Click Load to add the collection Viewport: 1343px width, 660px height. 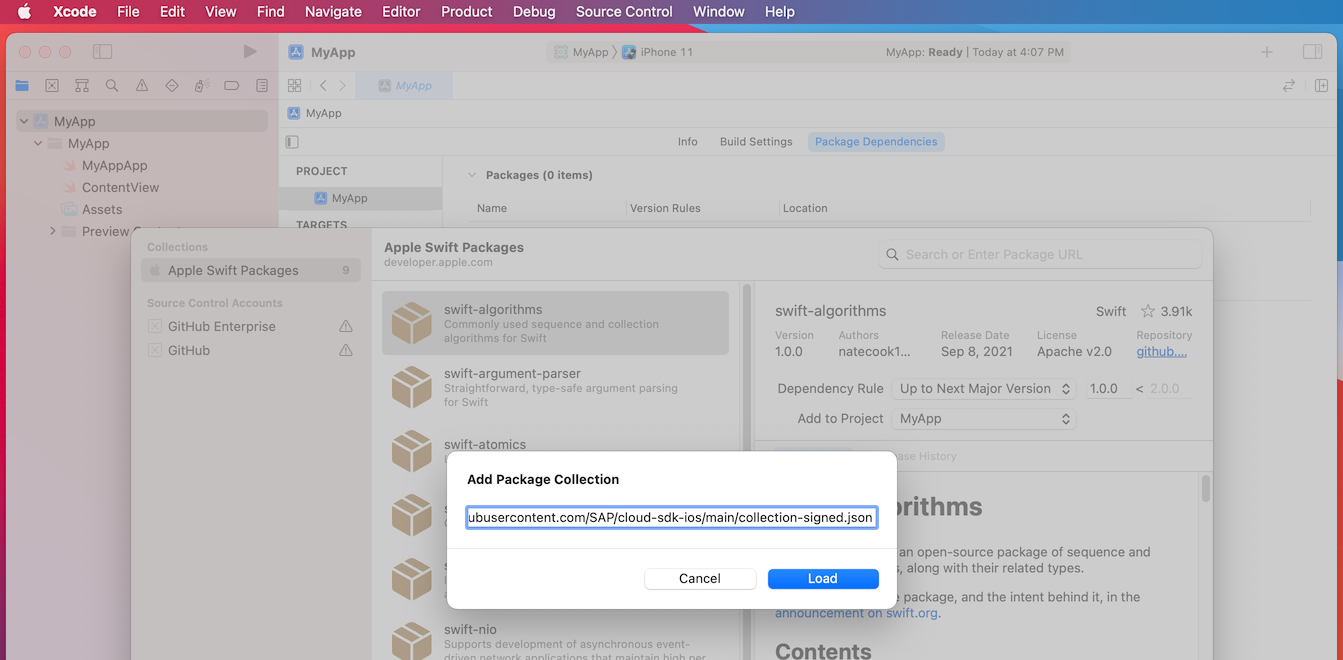[823, 578]
